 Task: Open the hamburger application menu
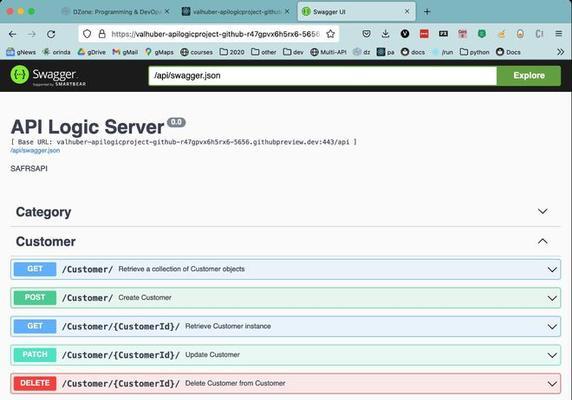(559, 34)
